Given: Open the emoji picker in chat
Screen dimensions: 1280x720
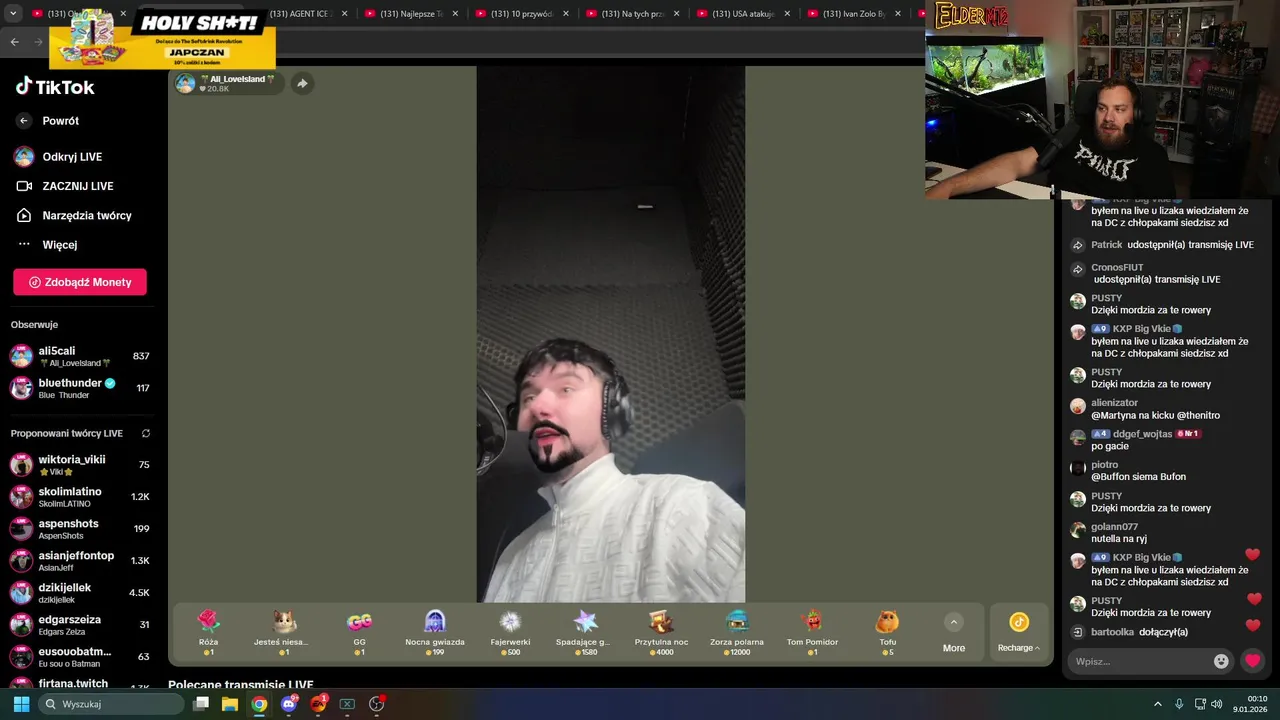Looking at the screenshot, I should pos(1221,661).
